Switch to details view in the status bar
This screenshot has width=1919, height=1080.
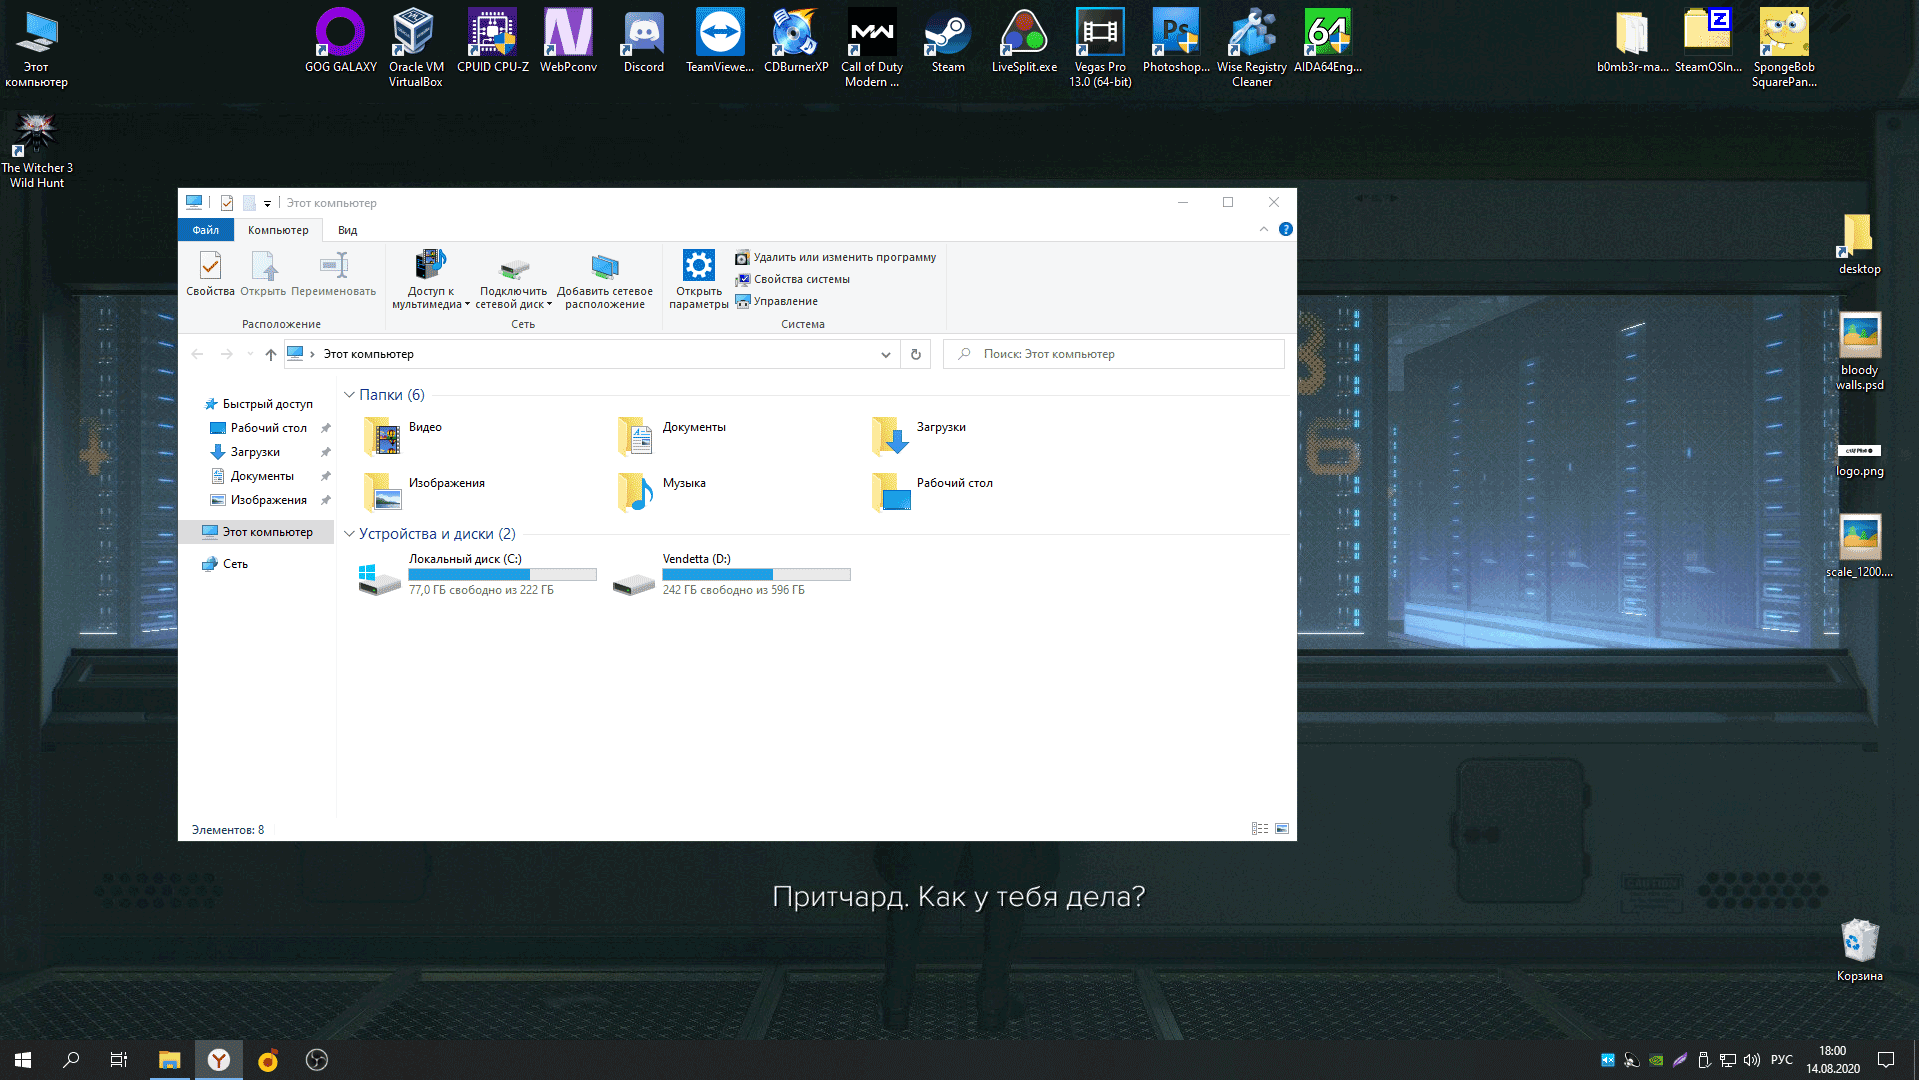1259,829
